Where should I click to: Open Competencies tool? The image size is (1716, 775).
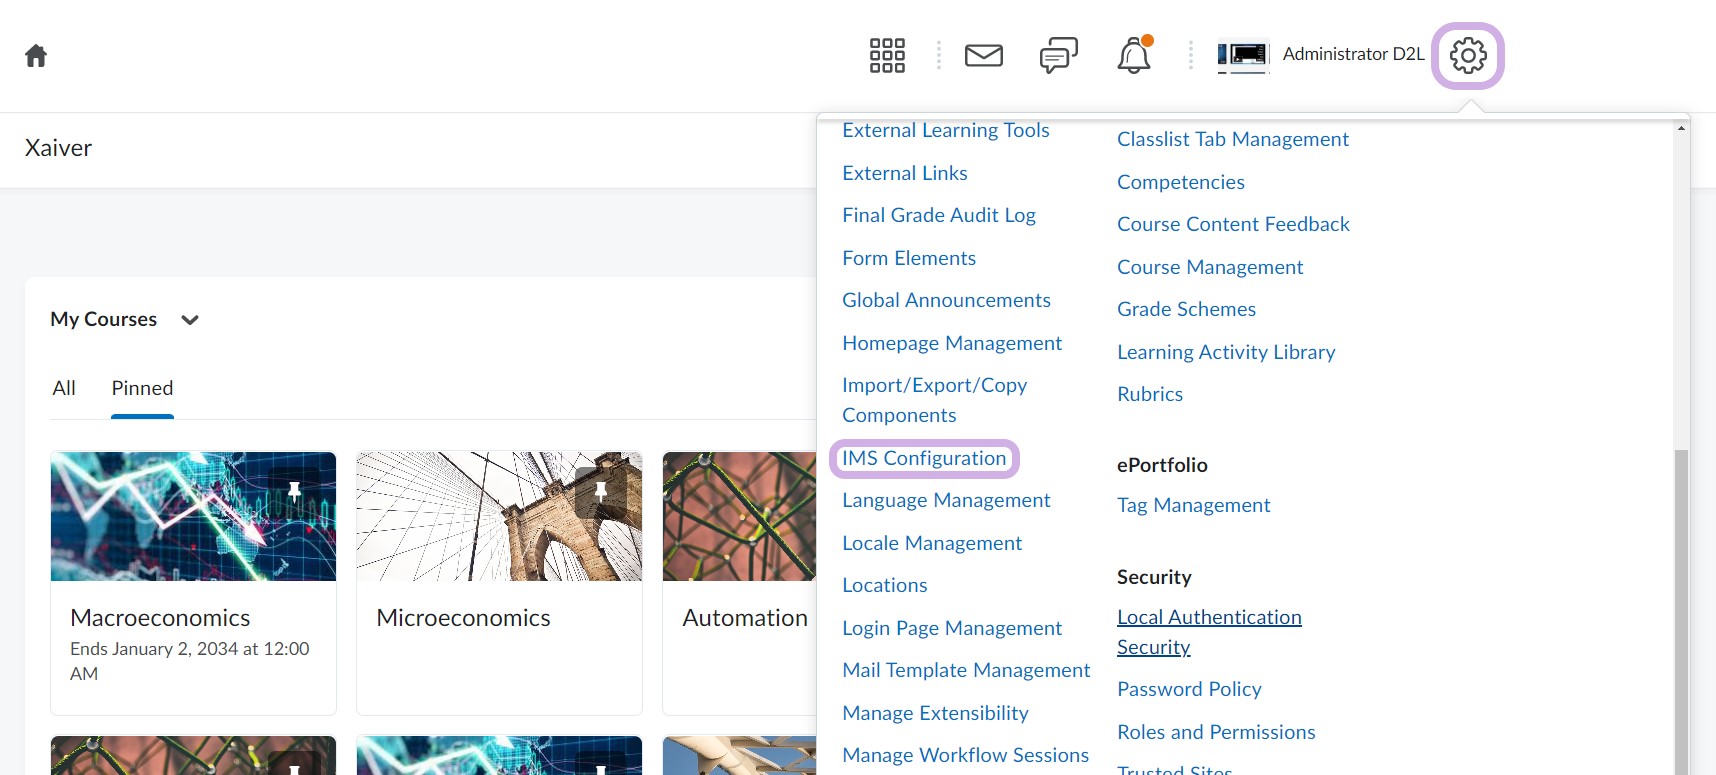1181,182
